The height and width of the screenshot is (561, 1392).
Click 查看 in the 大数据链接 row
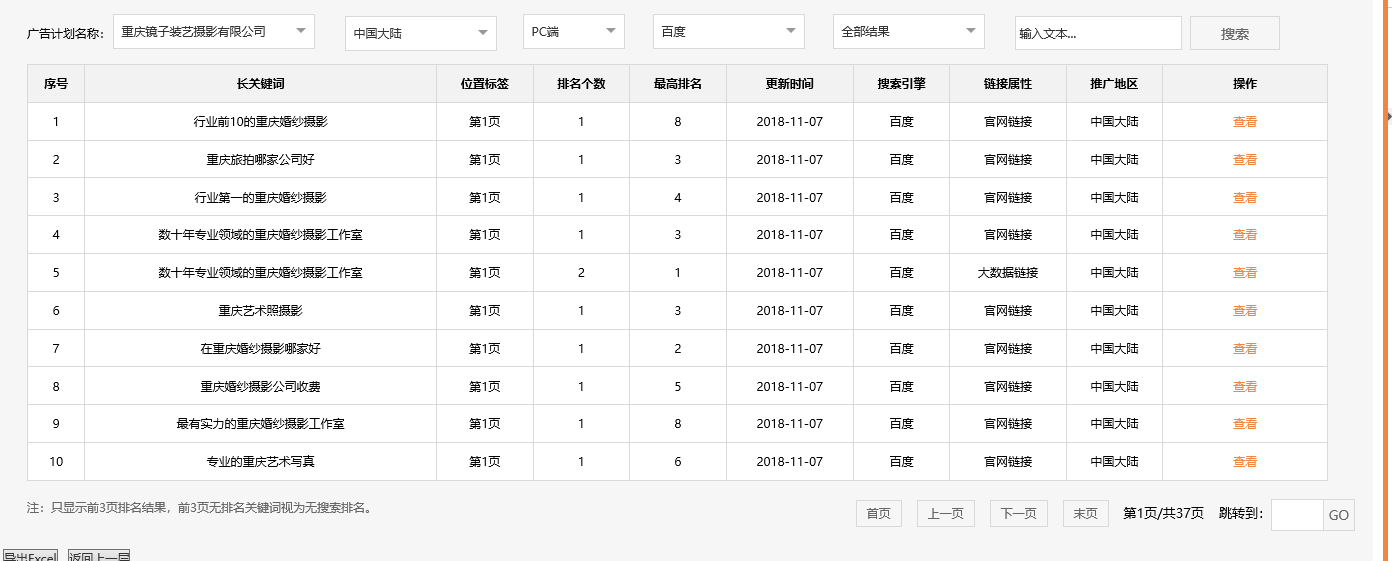point(1245,273)
